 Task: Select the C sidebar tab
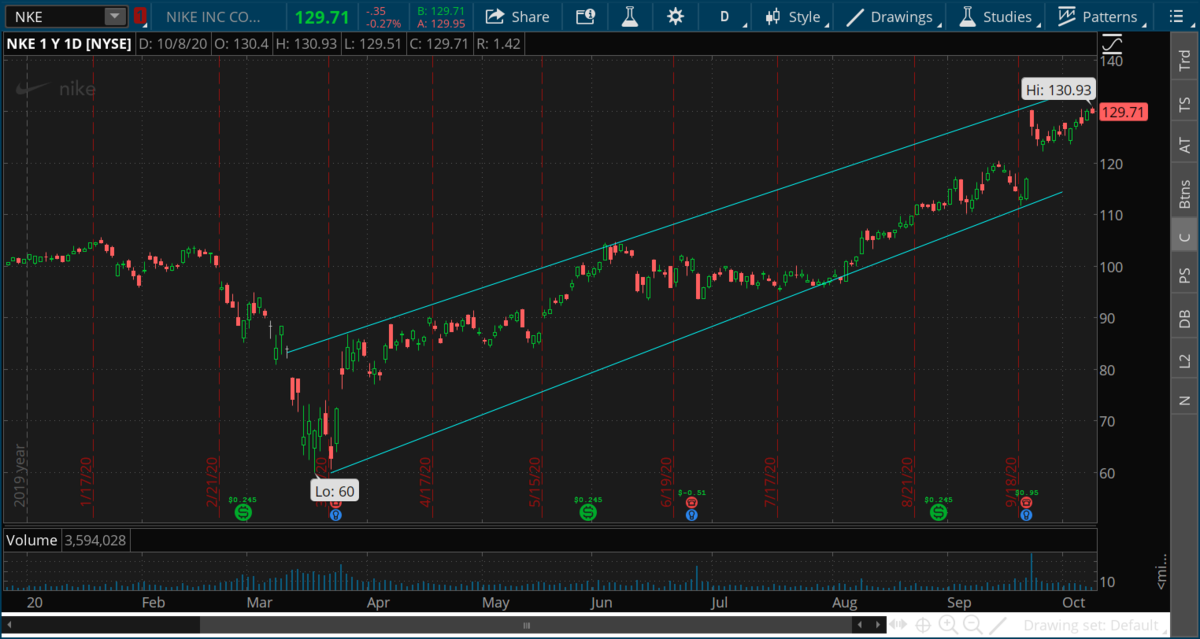pyautogui.click(x=1185, y=237)
